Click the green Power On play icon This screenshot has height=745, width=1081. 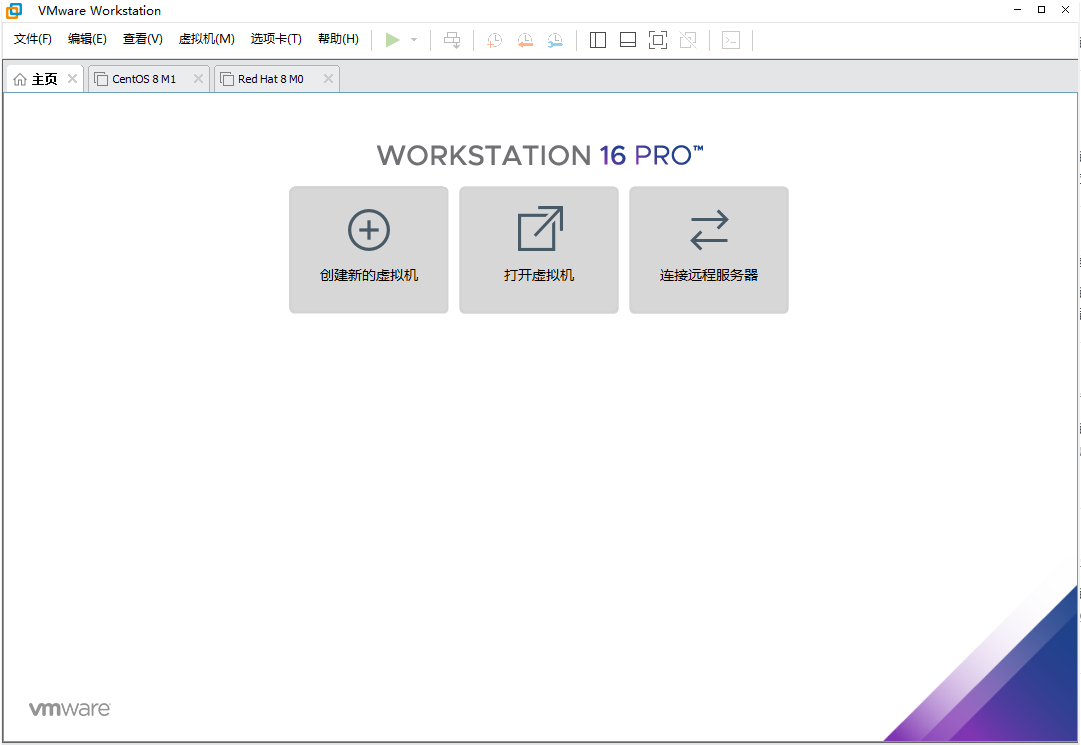point(392,40)
